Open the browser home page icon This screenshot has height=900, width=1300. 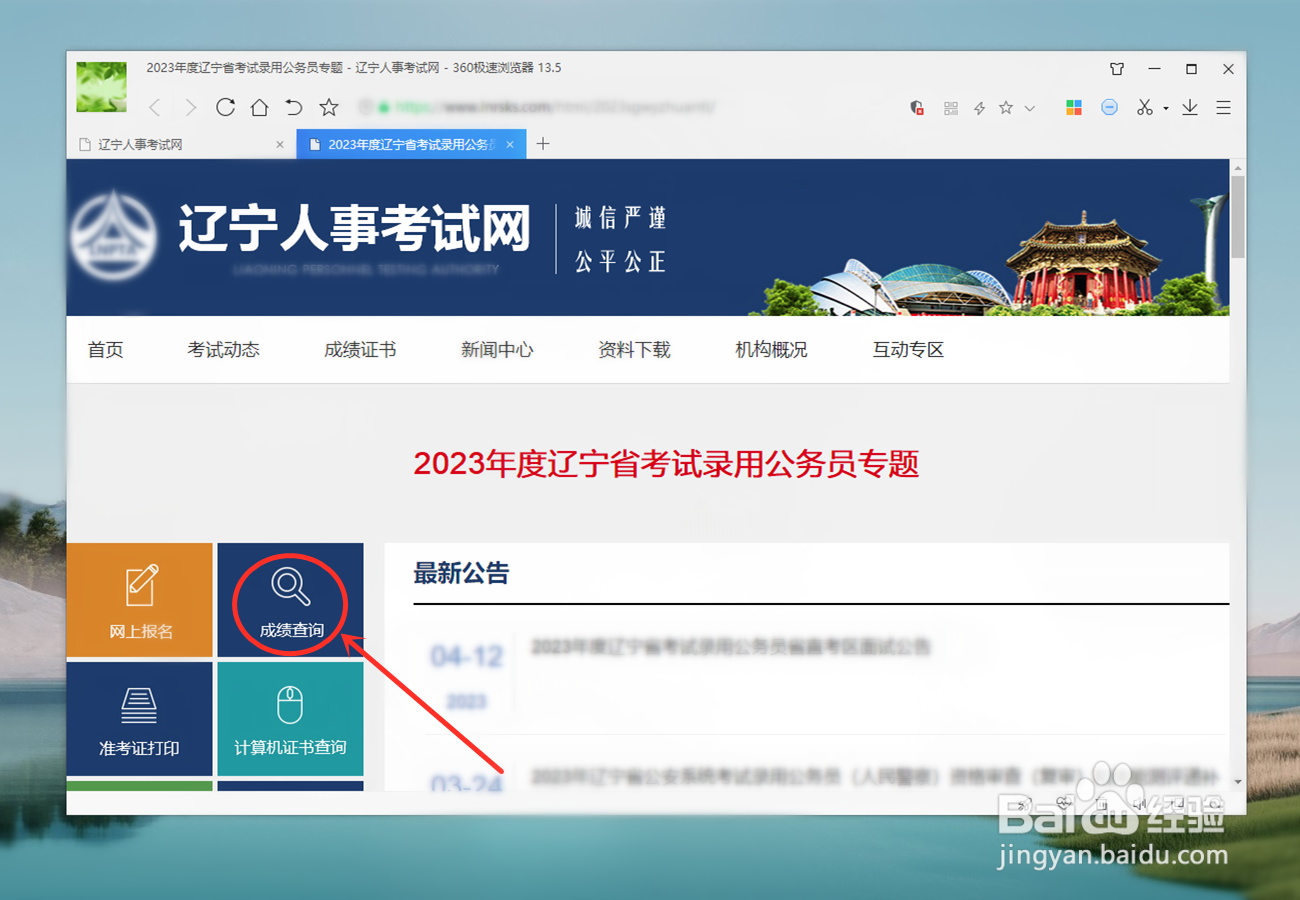pos(259,107)
